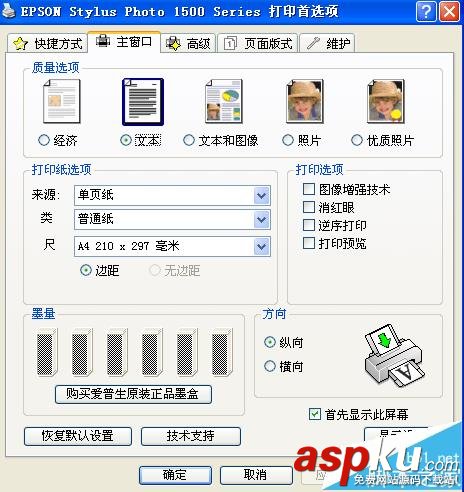The width and height of the screenshot is (464, 492).
Task: Click the 确定 OK button
Action: point(175,475)
